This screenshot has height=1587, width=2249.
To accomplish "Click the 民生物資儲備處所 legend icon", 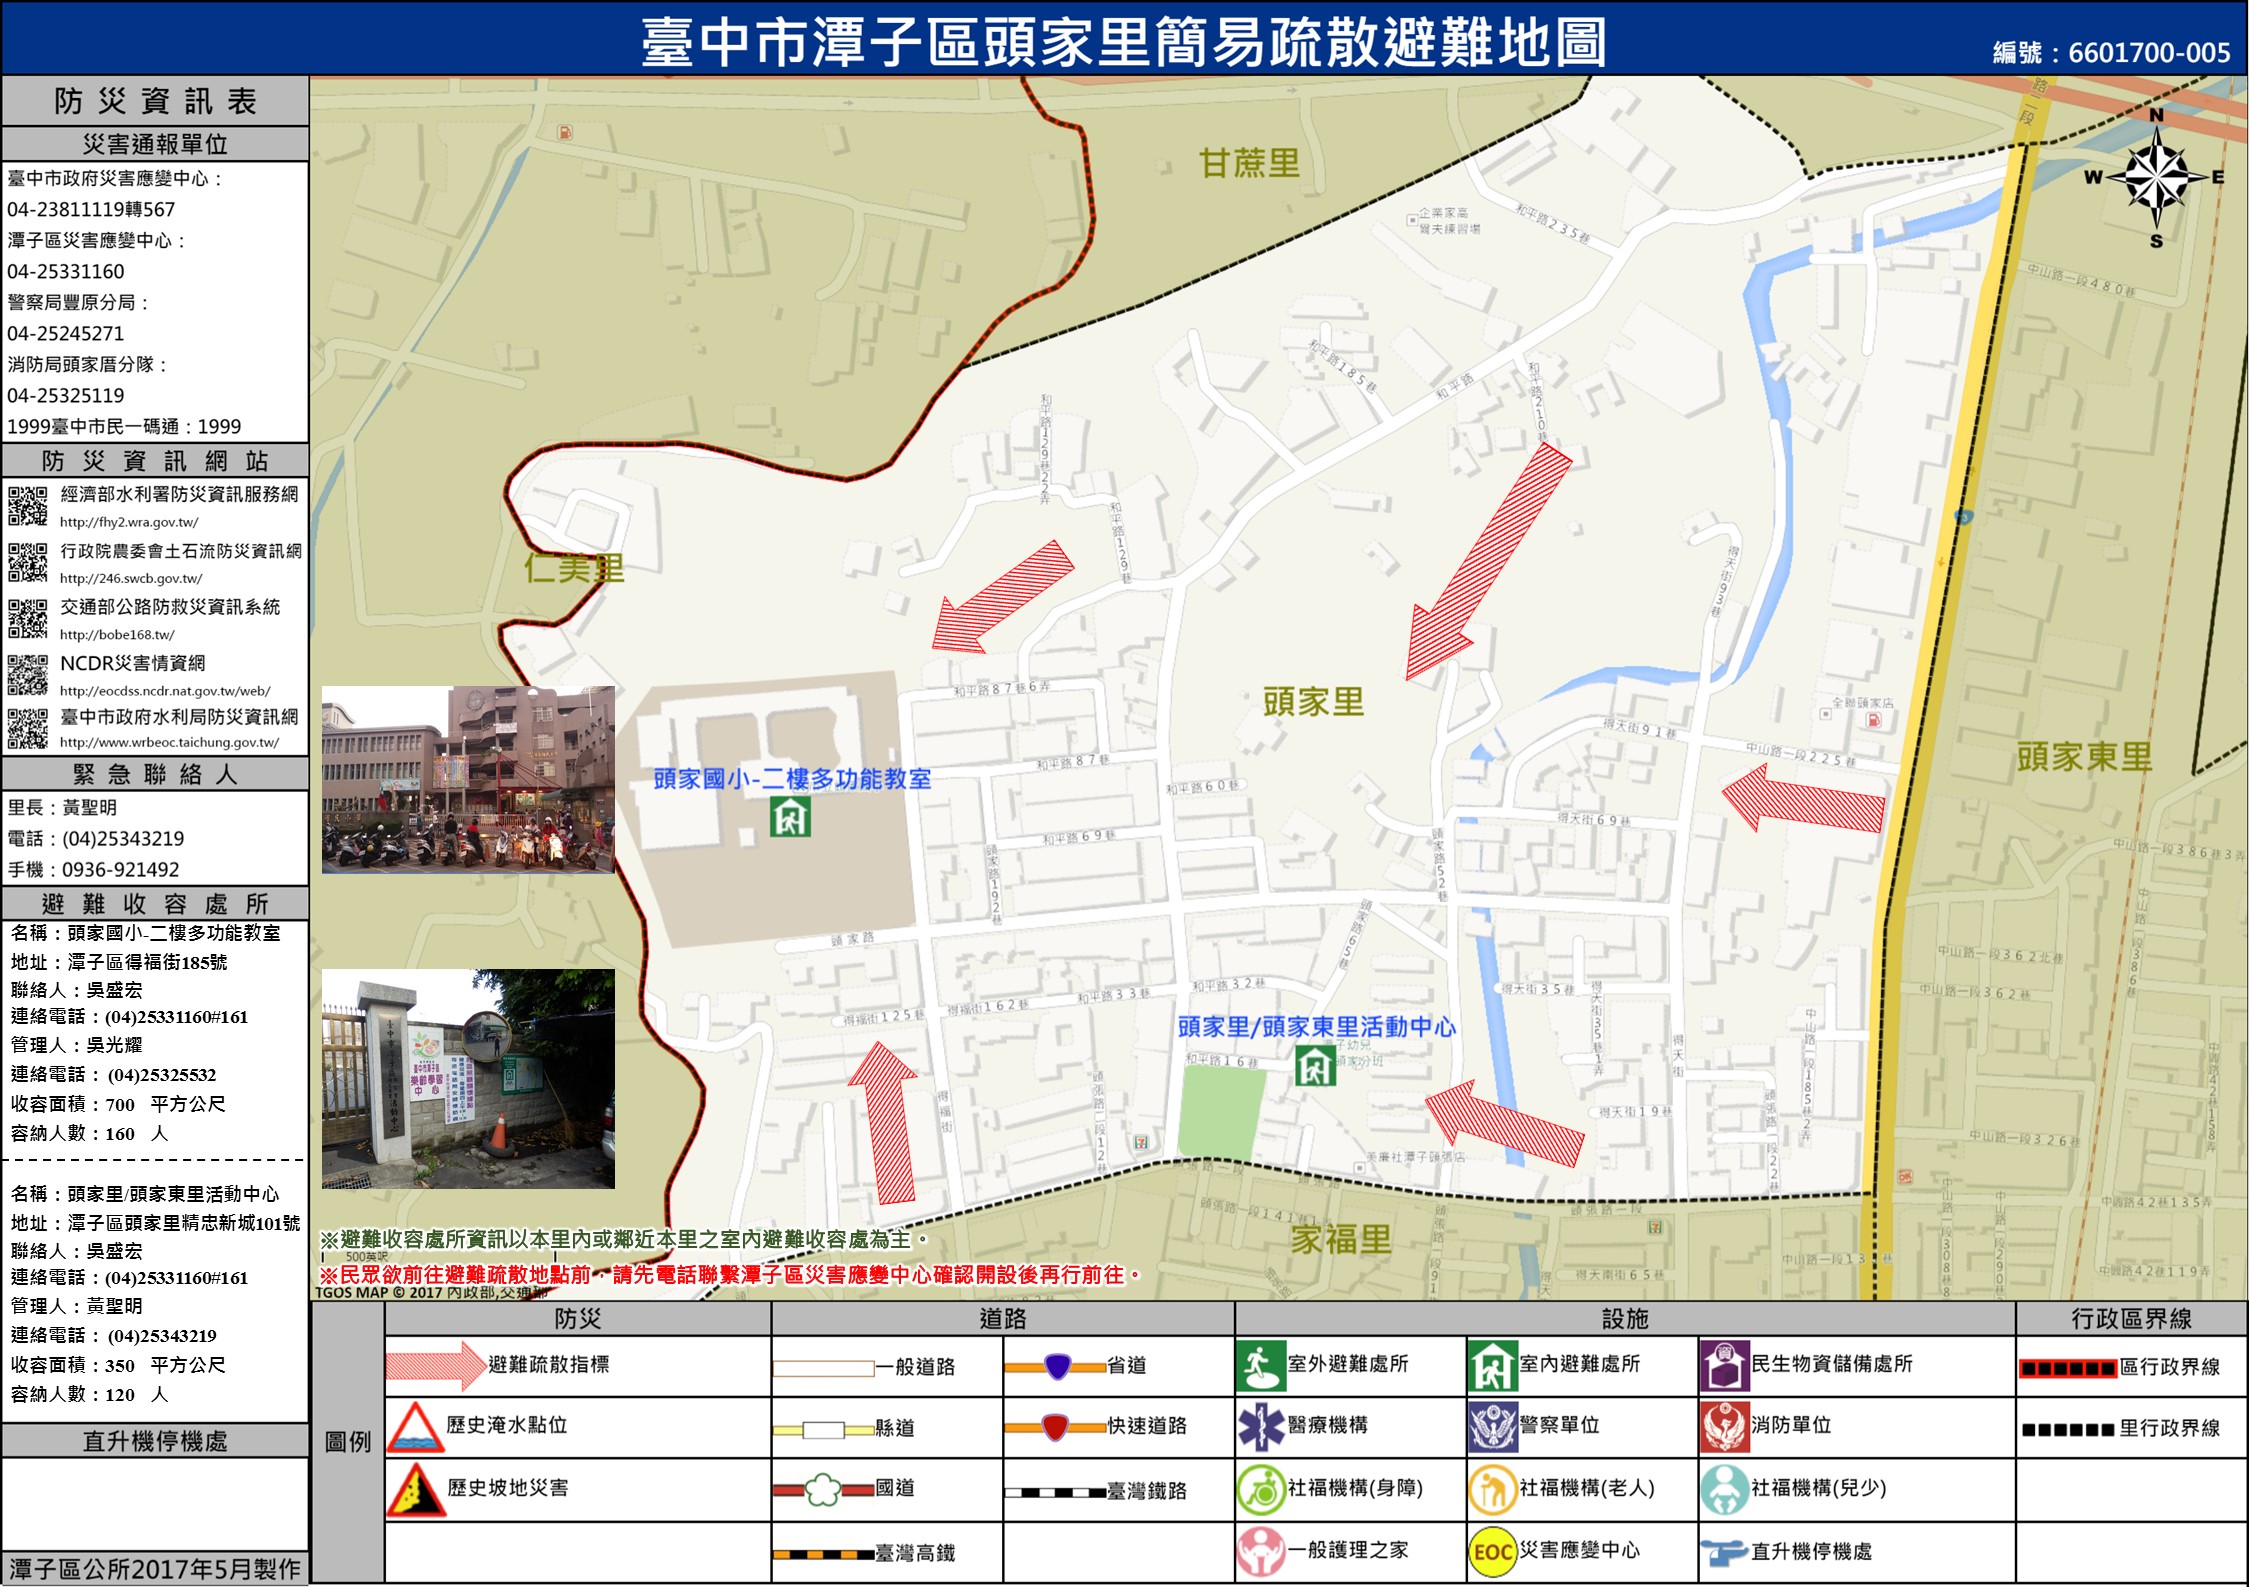I will point(1723,1366).
